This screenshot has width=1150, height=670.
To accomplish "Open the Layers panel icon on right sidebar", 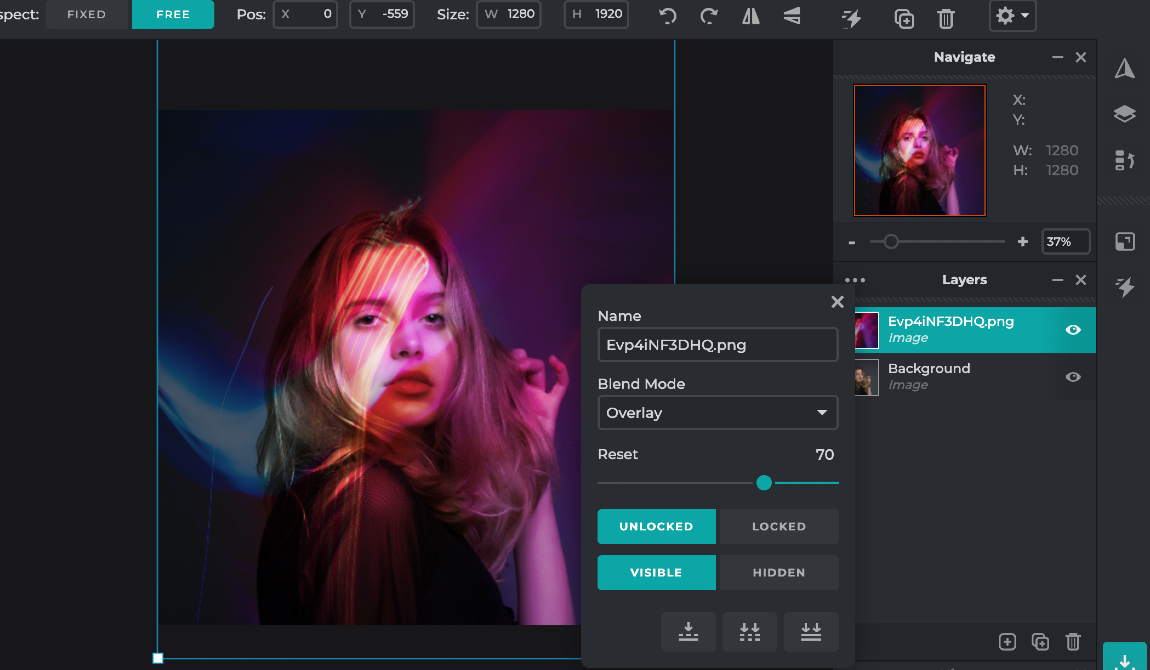I will [x=1124, y=114].
